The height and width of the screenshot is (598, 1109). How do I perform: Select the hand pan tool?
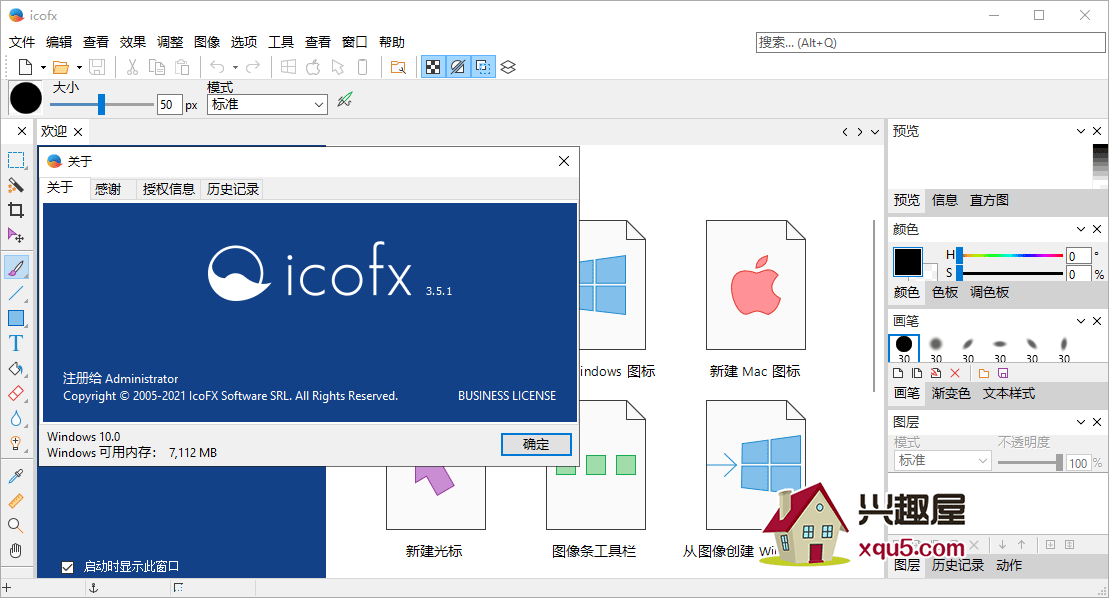16,550
